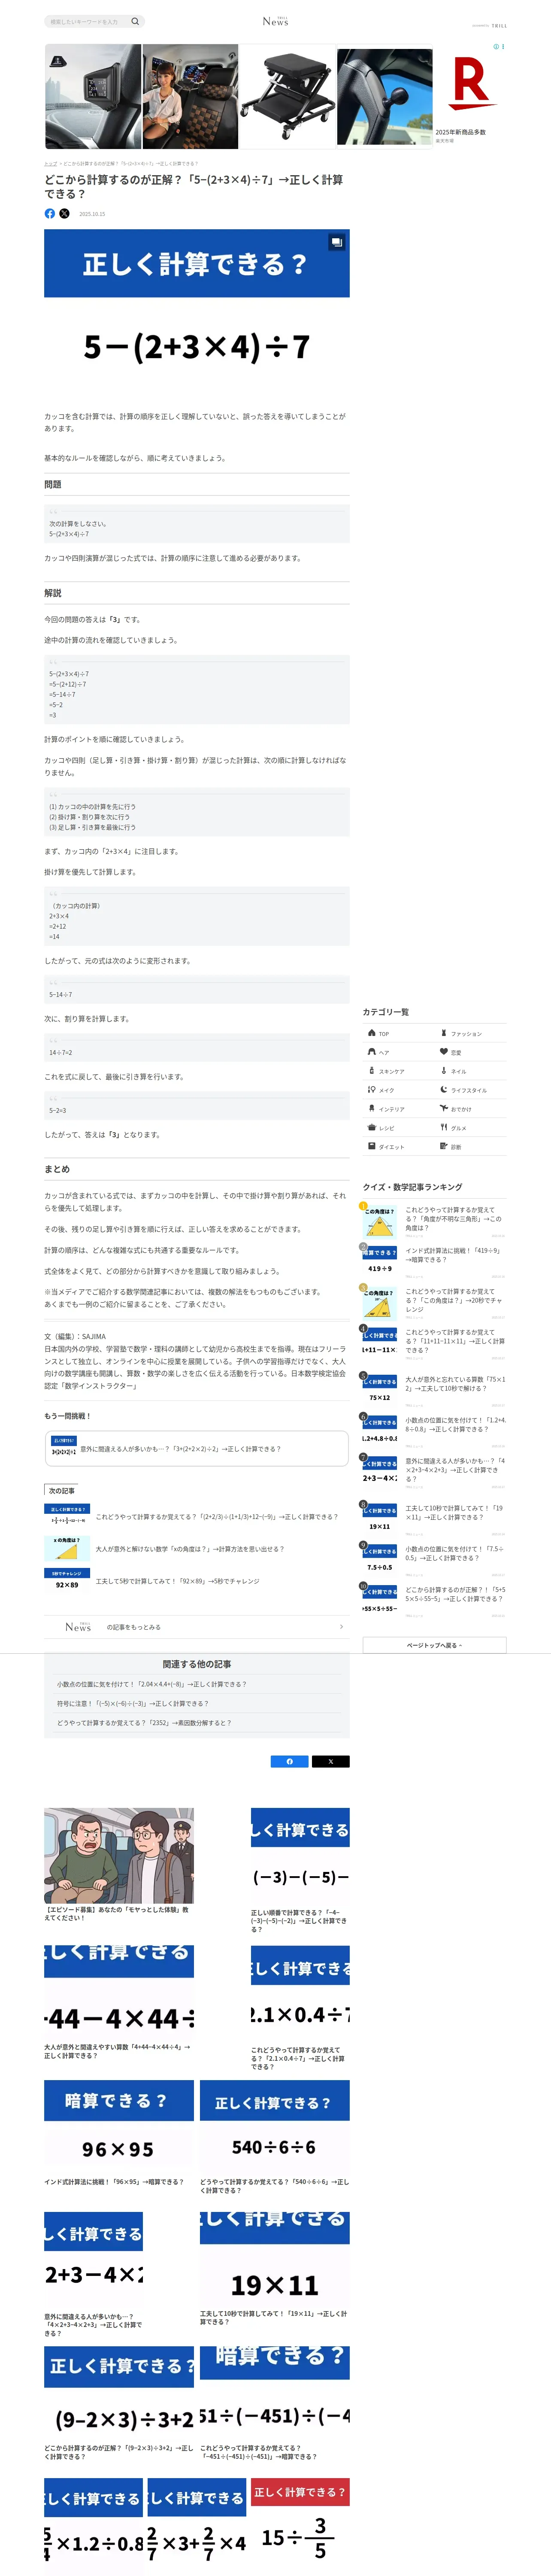Screen dimensions: 551x2576
Task: Open next article xの角度は？
Action: coord(196,1549)
